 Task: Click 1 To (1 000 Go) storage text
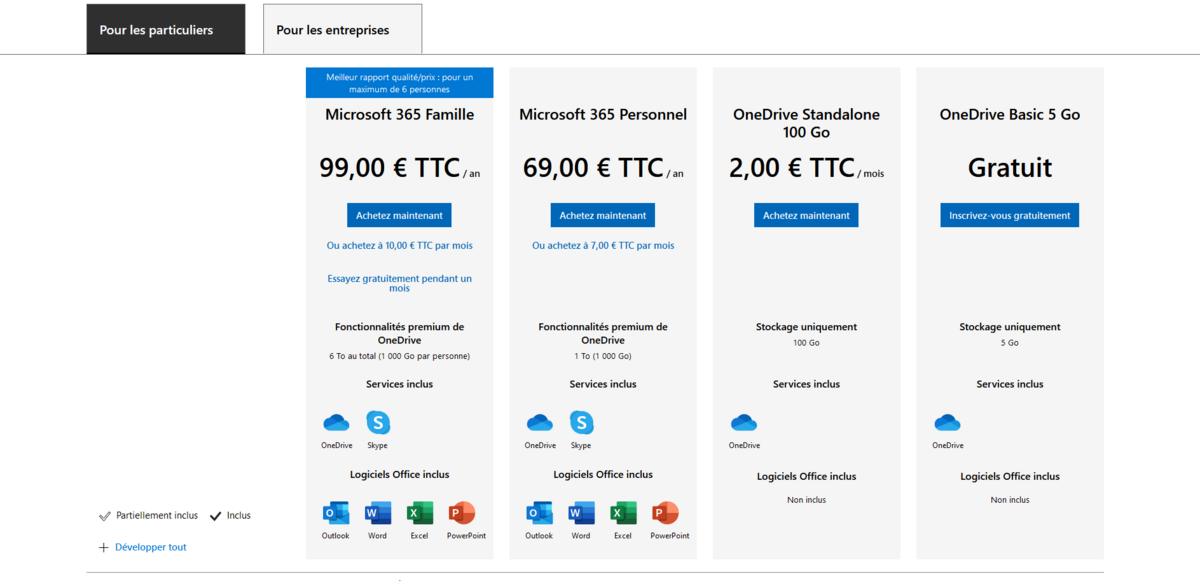603,356
